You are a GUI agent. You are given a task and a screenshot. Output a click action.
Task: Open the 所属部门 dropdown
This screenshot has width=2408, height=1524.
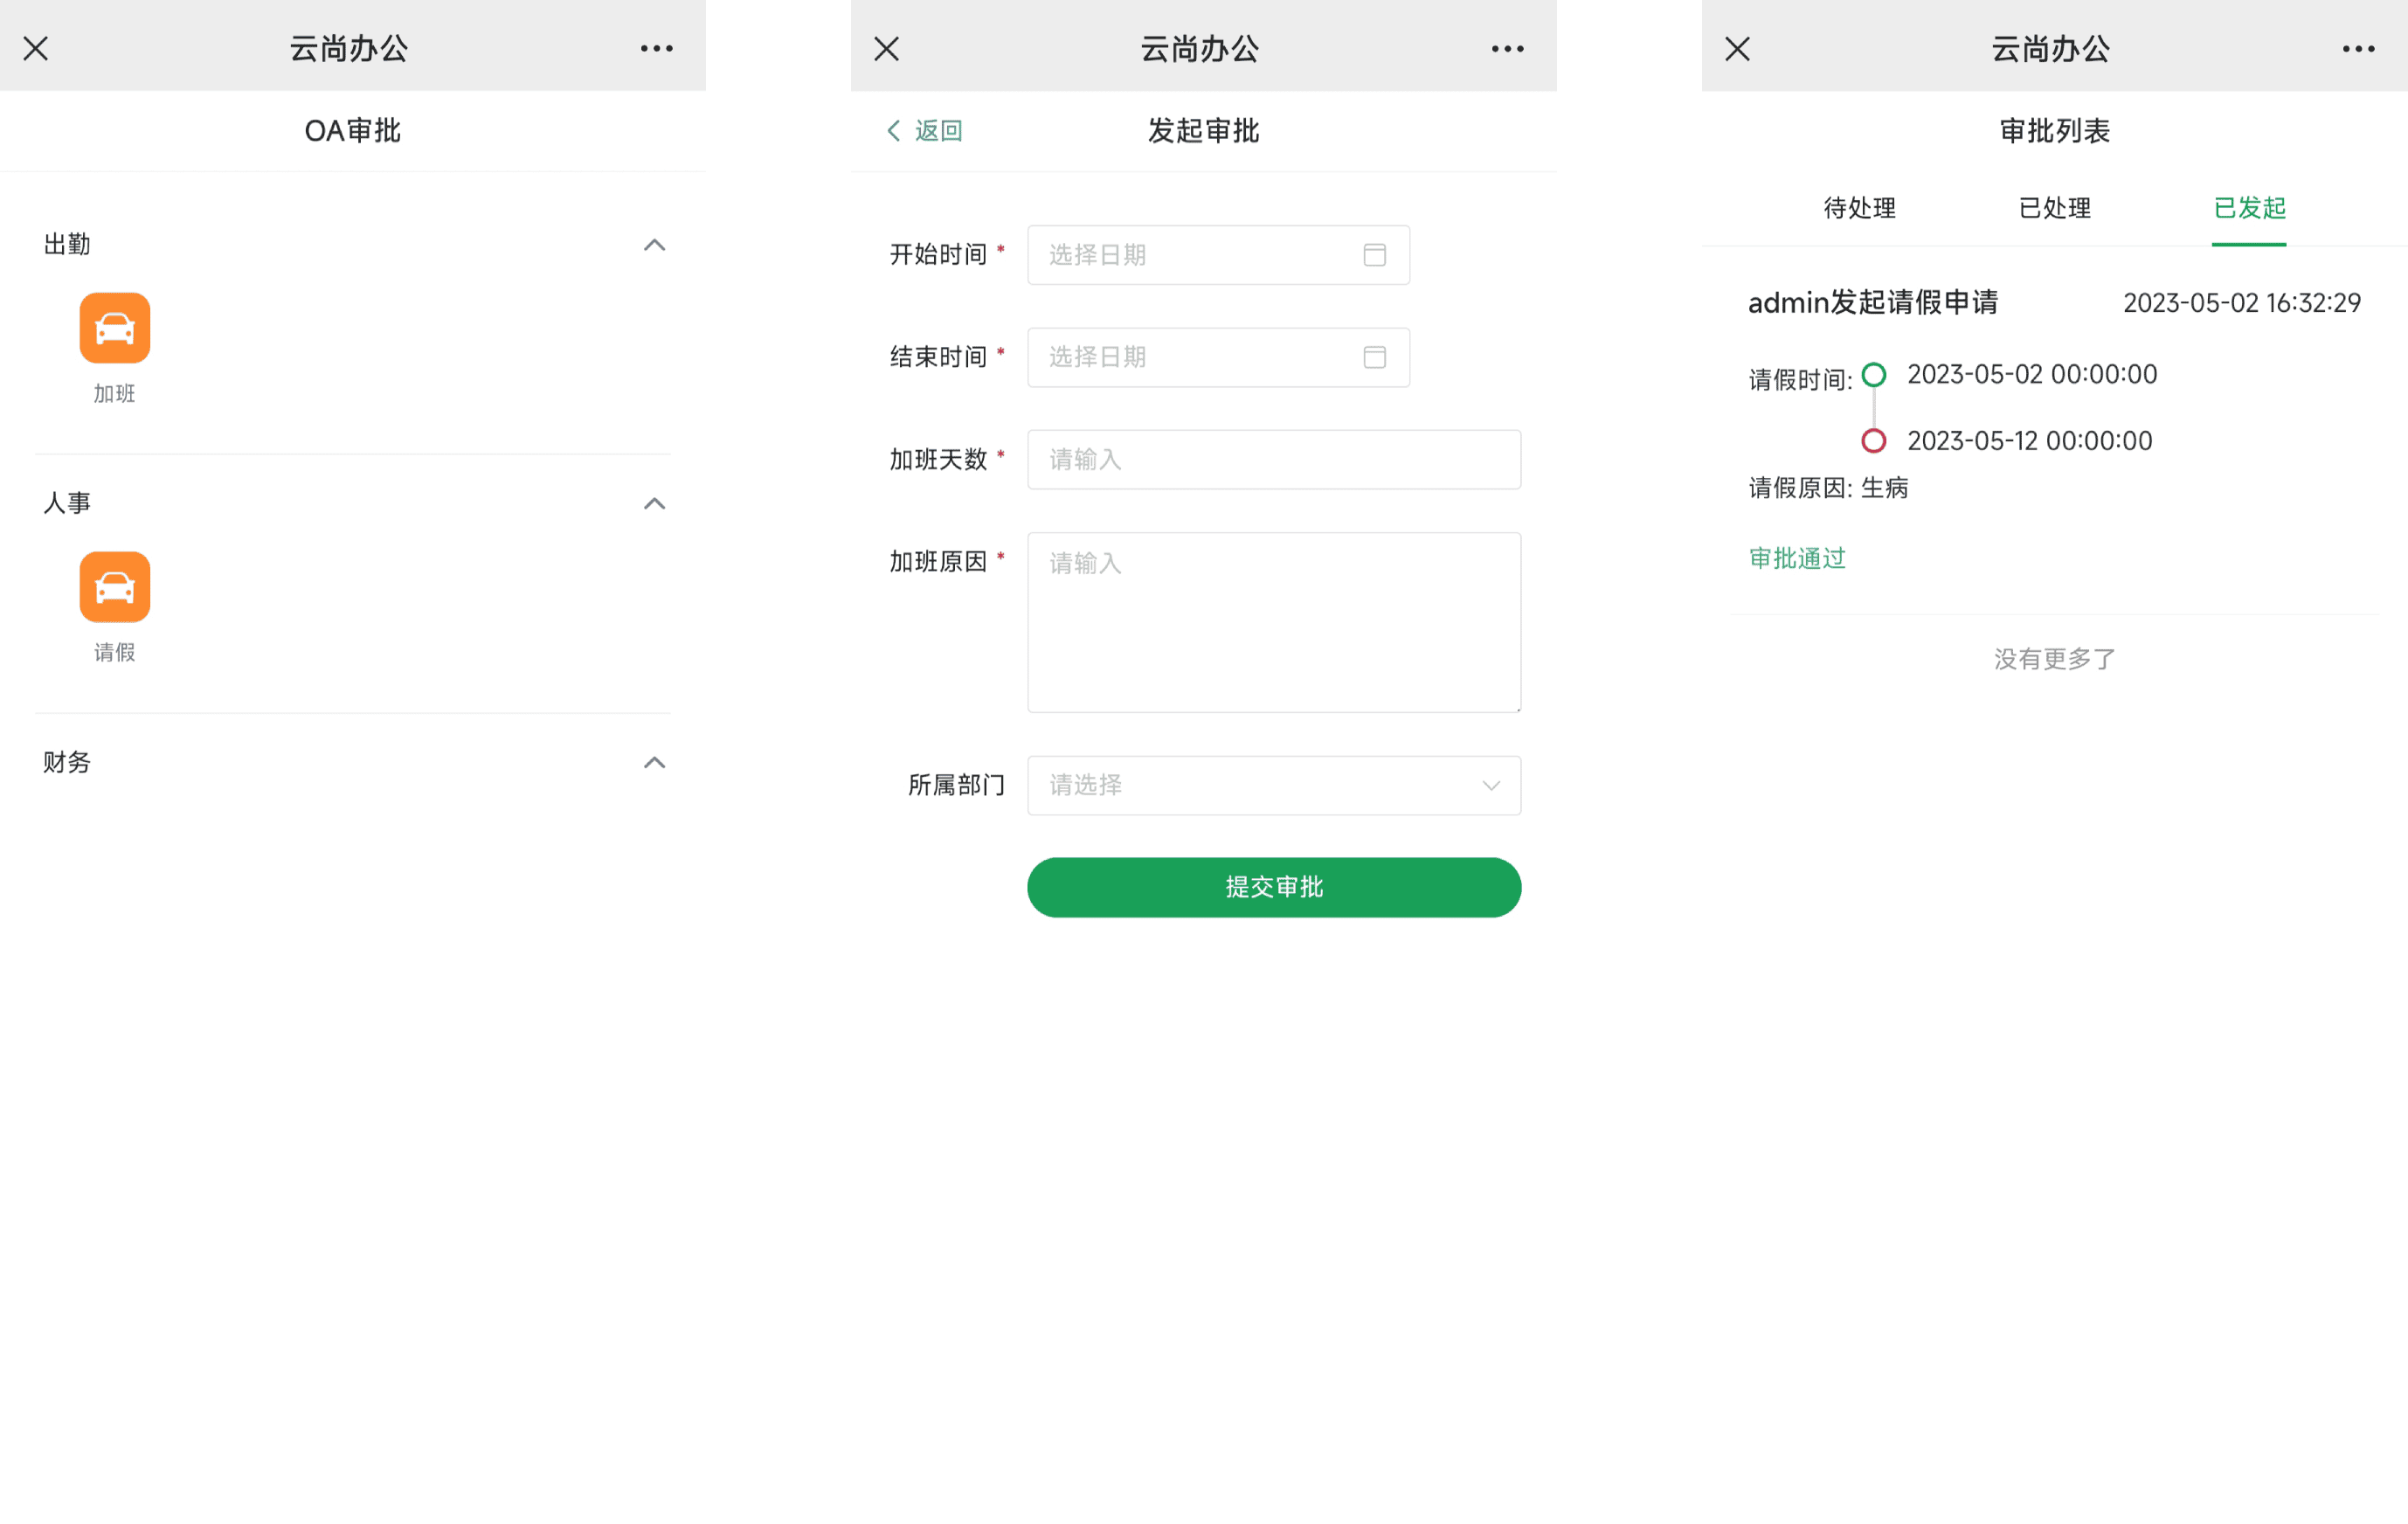coord(1273,785)
